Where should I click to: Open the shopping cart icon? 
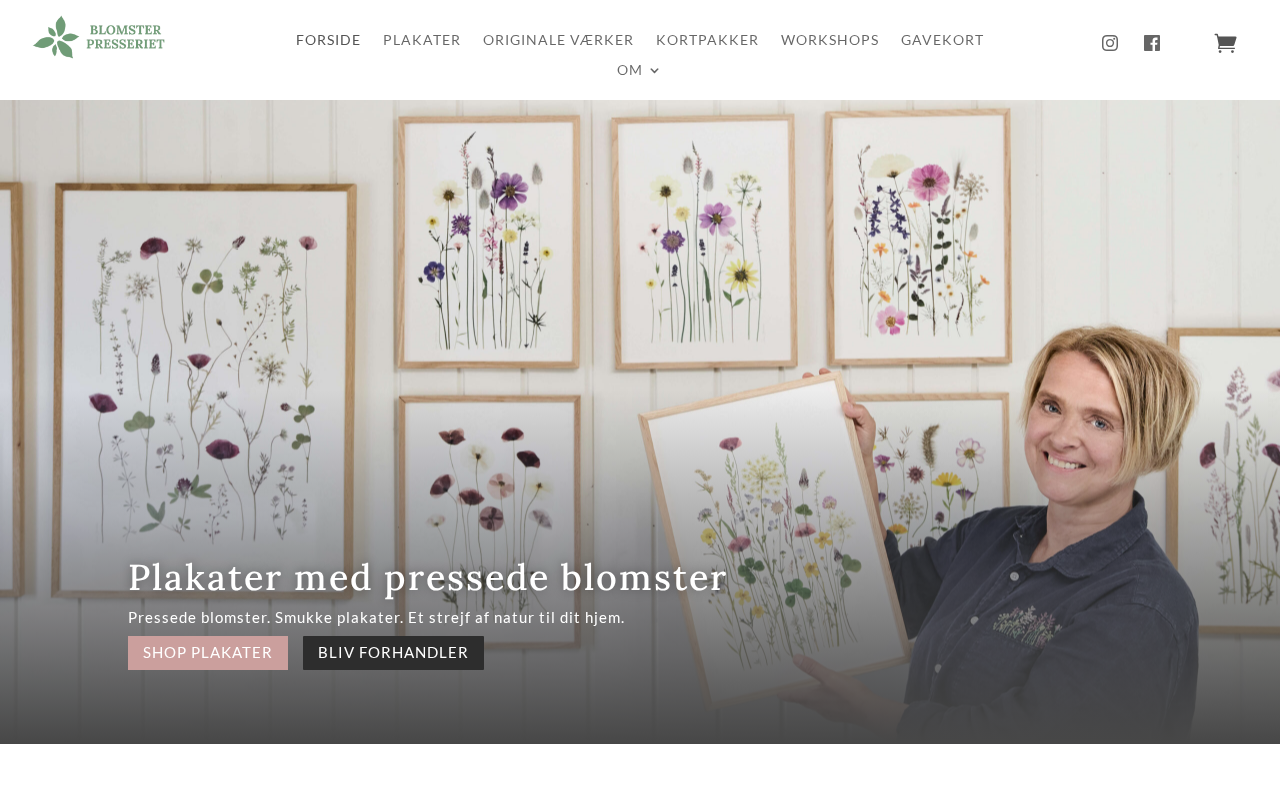tap(1225, 43)
